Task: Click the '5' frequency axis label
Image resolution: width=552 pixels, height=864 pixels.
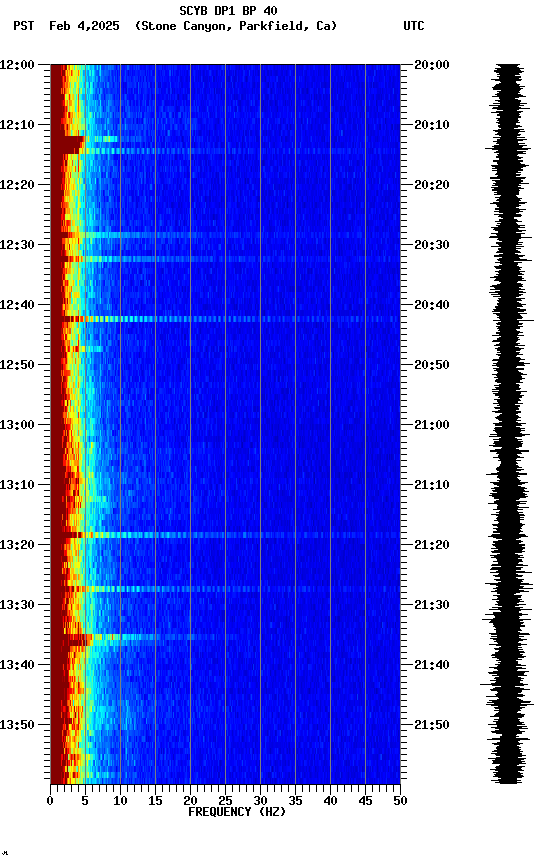Action: click(x=85, y=801)
